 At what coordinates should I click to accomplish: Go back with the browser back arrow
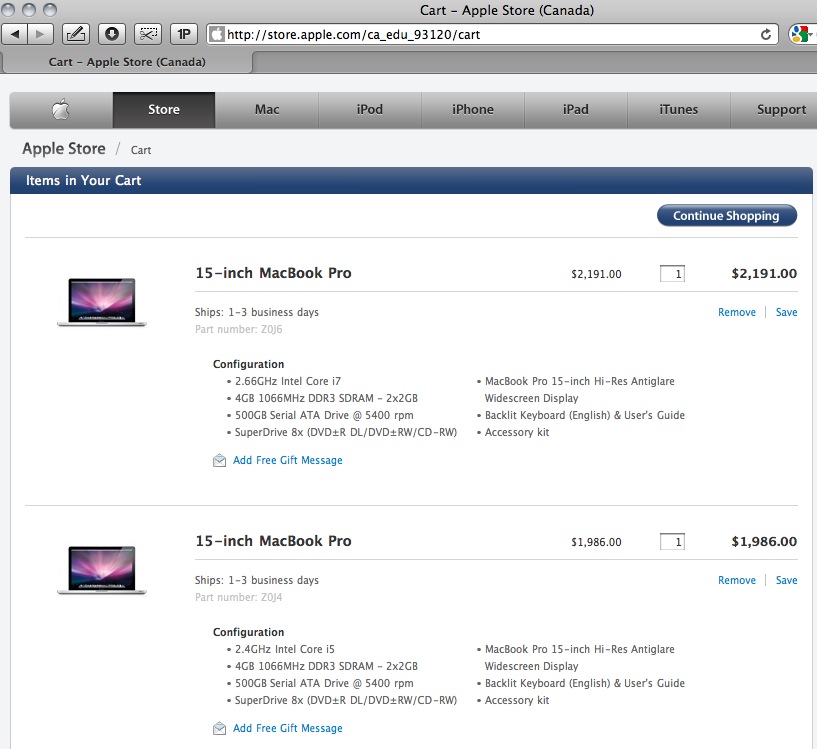15,34
